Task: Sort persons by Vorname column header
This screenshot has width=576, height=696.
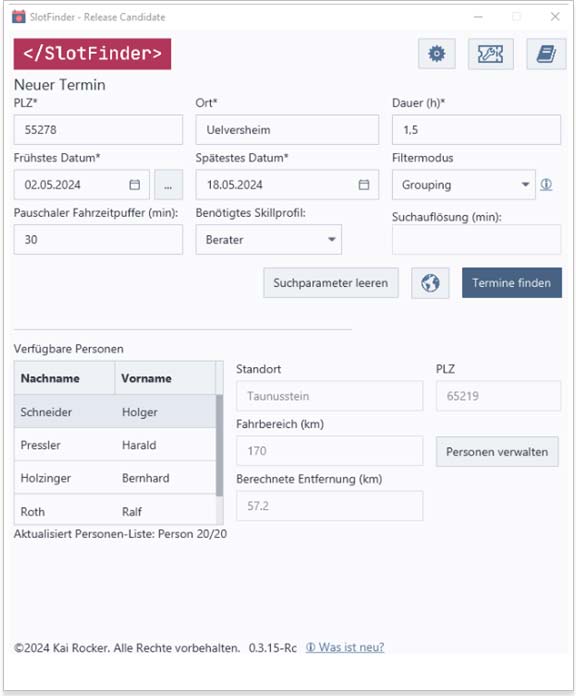Action: click(165, 378)
